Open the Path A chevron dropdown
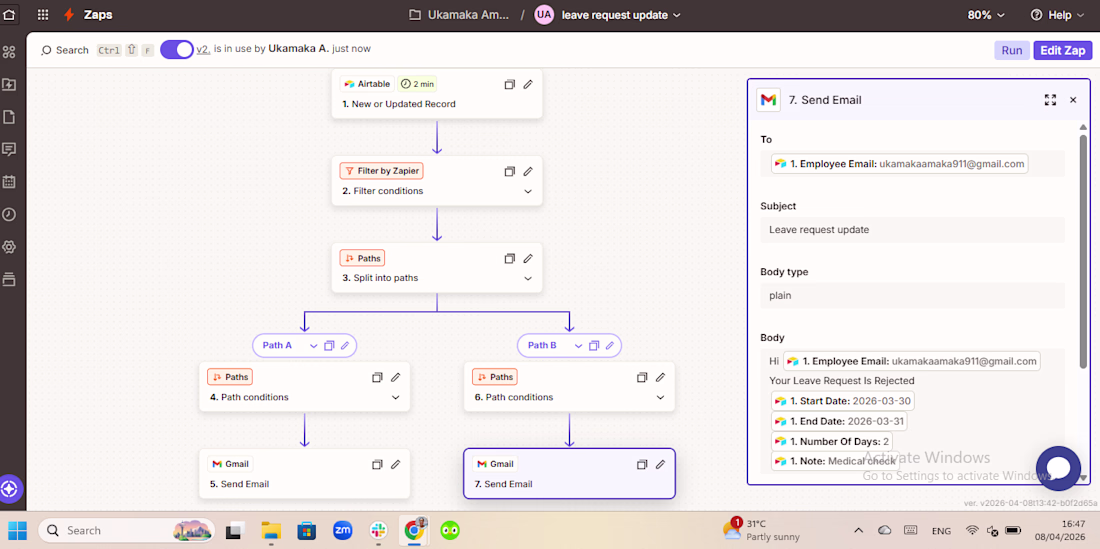The image size is (1100, 549). (x=313, y=346)
